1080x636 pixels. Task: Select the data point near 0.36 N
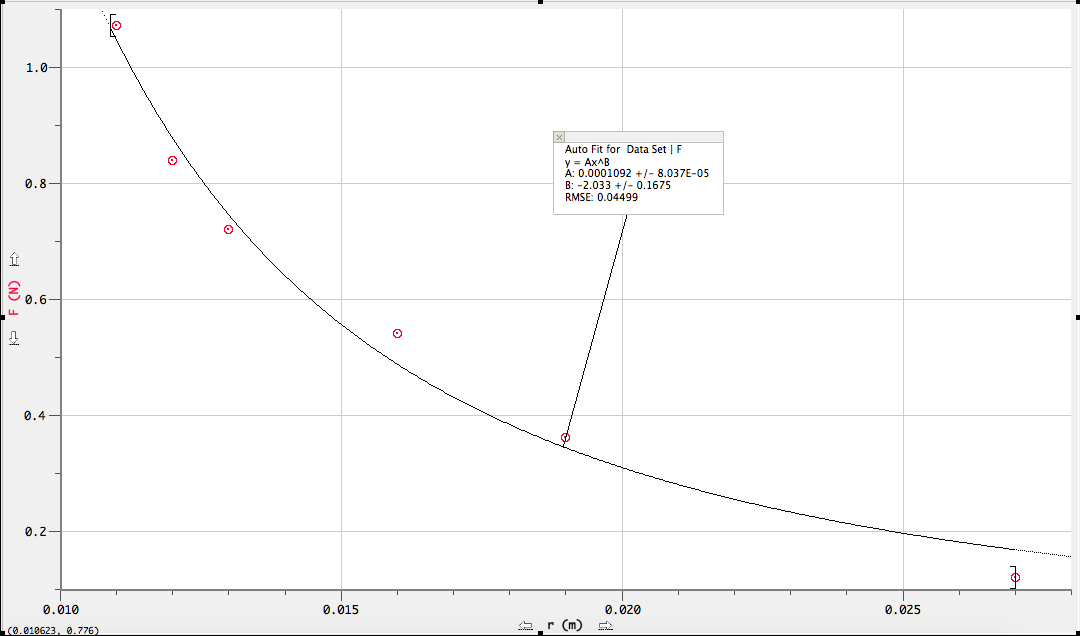(564, 437)
